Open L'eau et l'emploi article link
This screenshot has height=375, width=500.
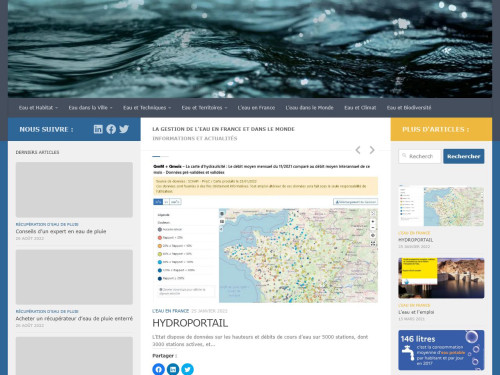tap(416, 312)
